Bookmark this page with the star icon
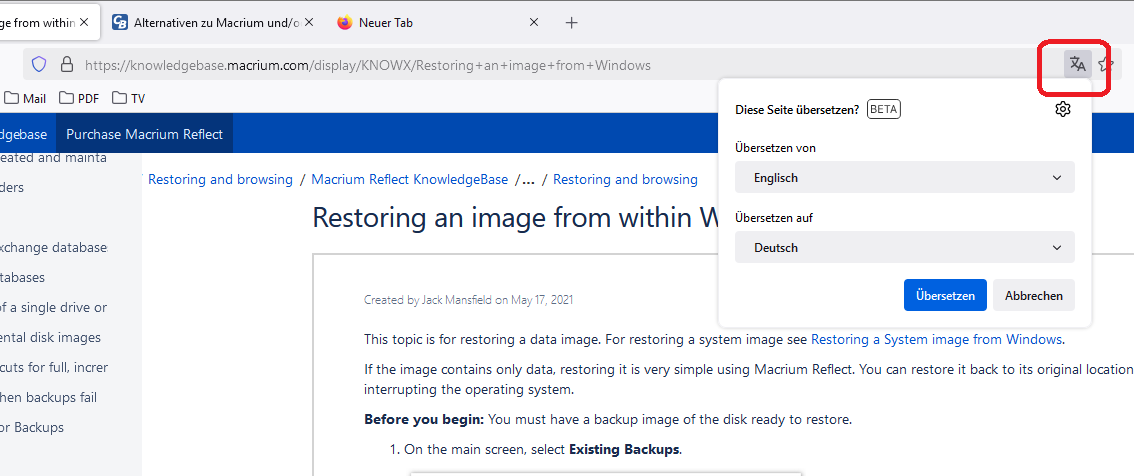 pos(1104,64)
